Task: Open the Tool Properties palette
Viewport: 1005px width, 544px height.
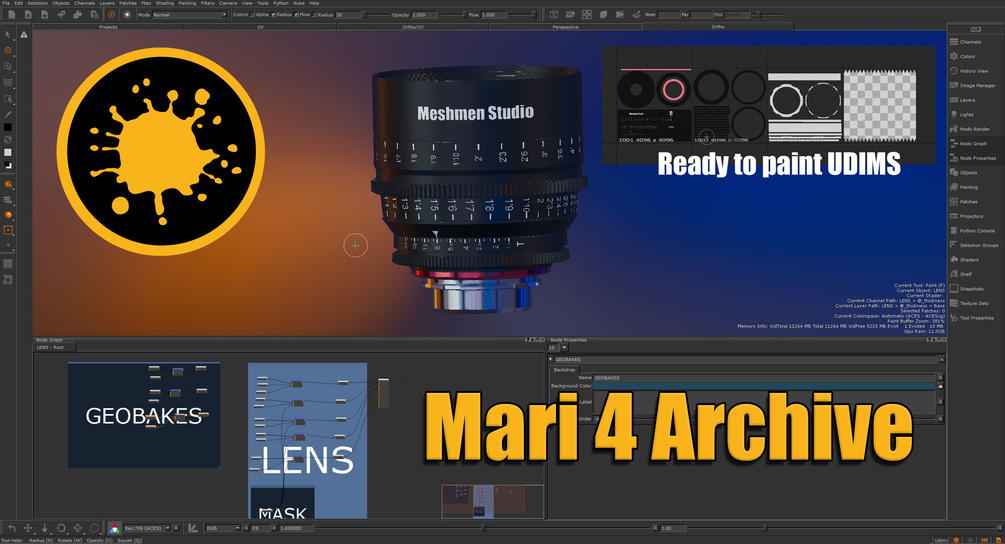Action: pyautogui.click(x=972, y=318)
